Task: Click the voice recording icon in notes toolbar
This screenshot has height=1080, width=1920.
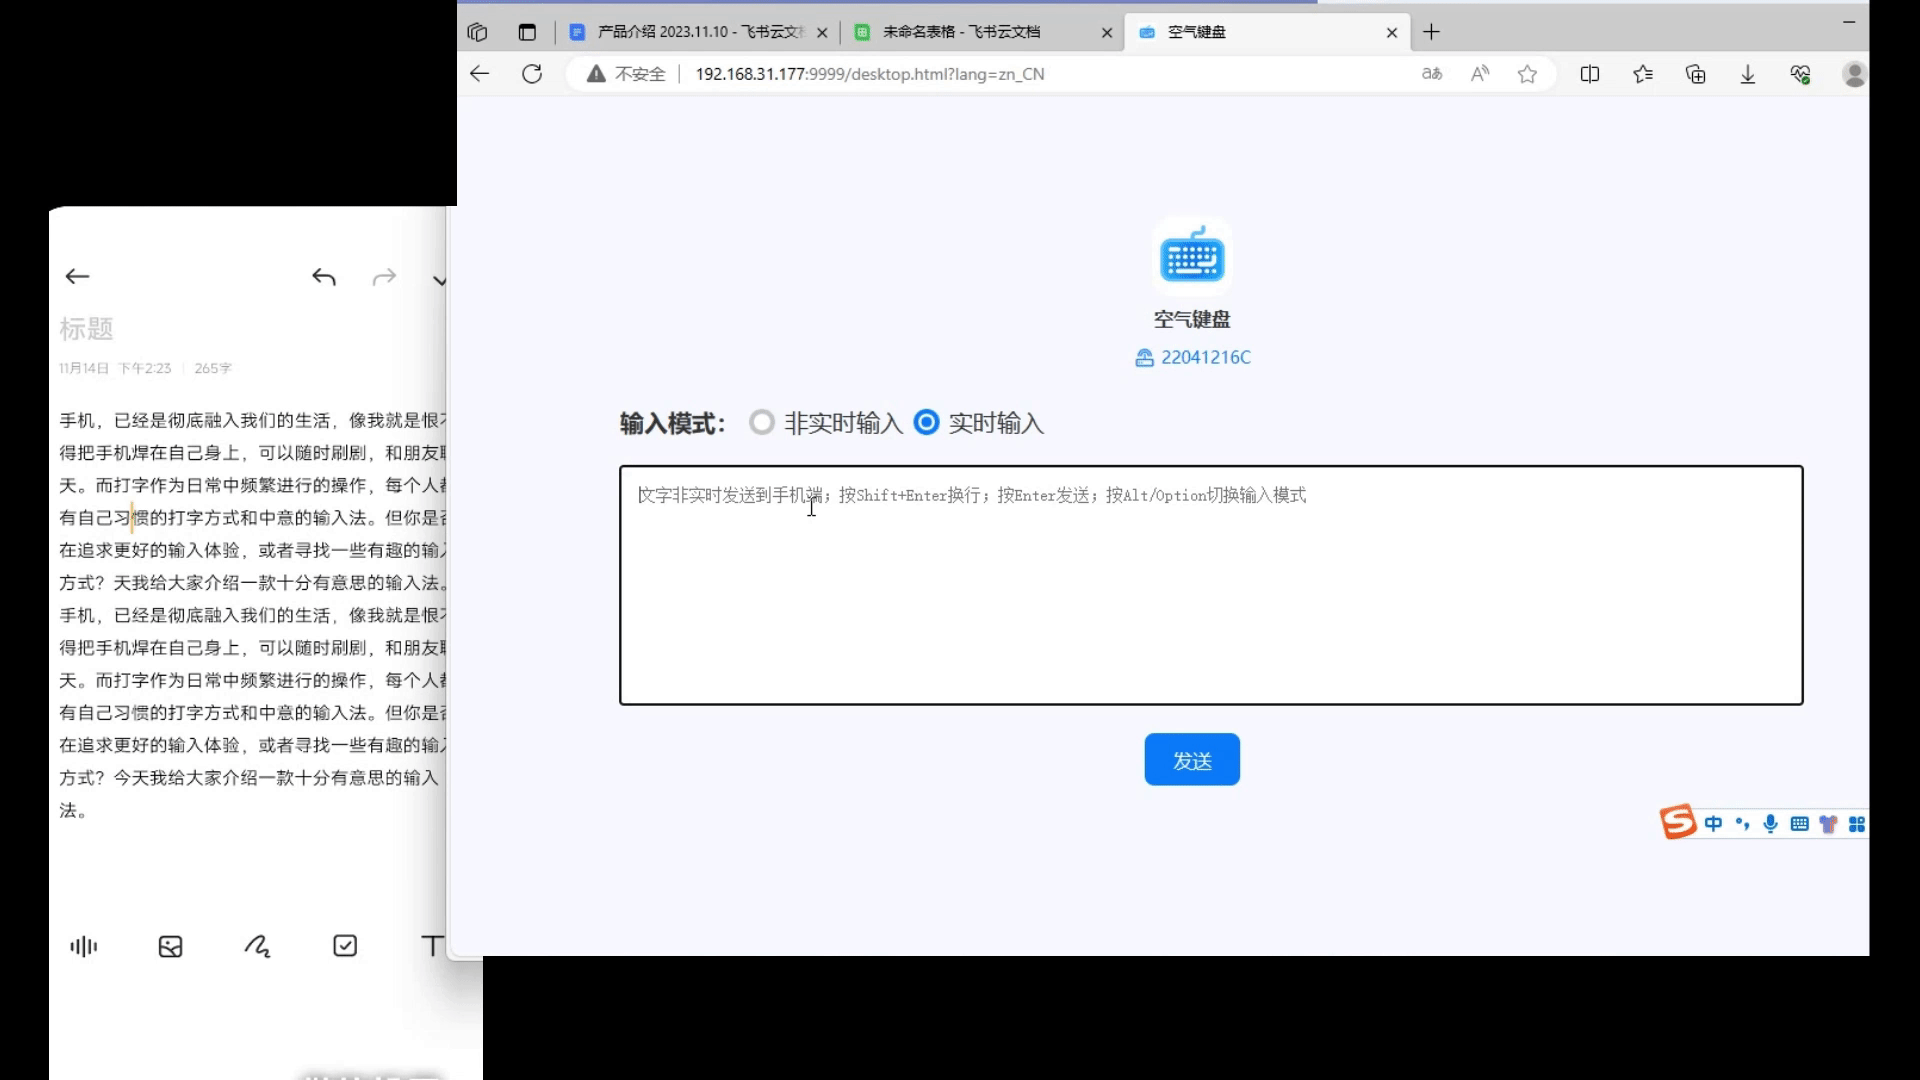Action: point(84,946)
